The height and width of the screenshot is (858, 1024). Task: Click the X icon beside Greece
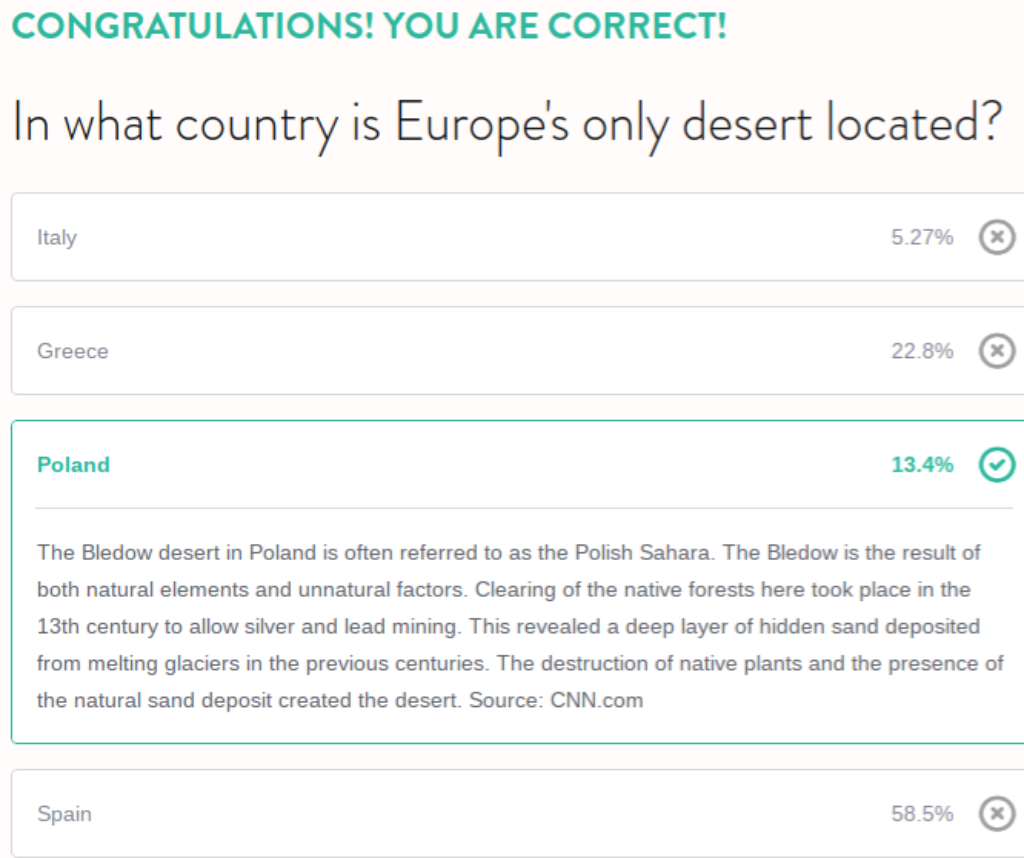pos(996,351)
